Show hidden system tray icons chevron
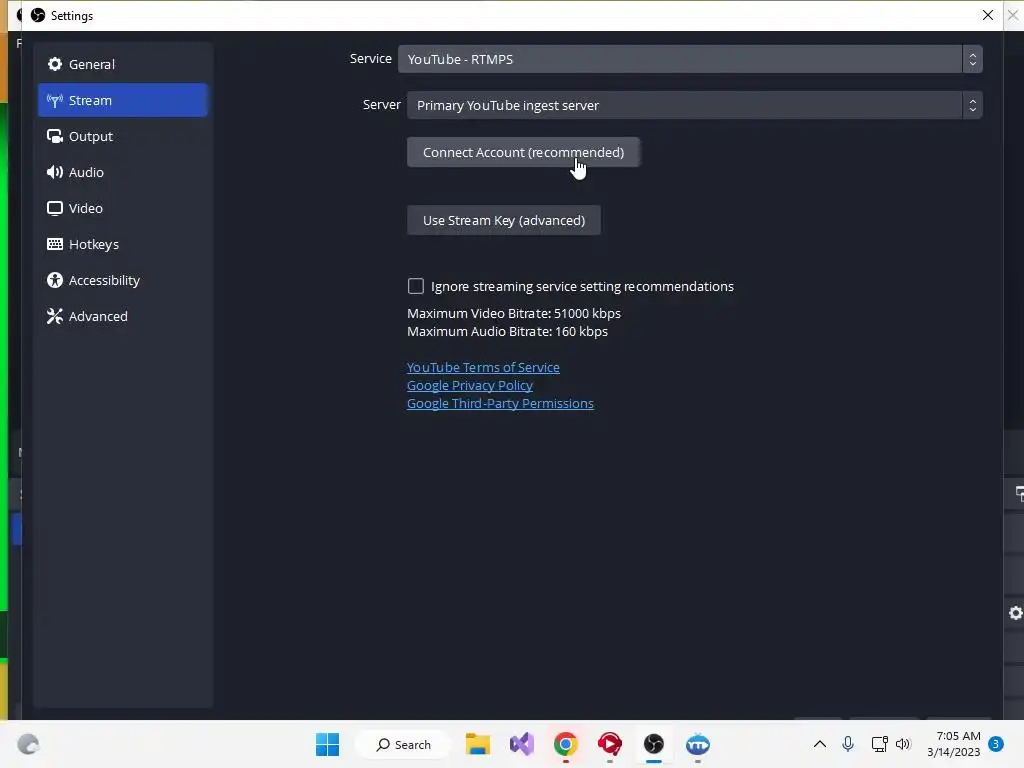Screen dimensions: 1024x768 [x=820, y=744]
